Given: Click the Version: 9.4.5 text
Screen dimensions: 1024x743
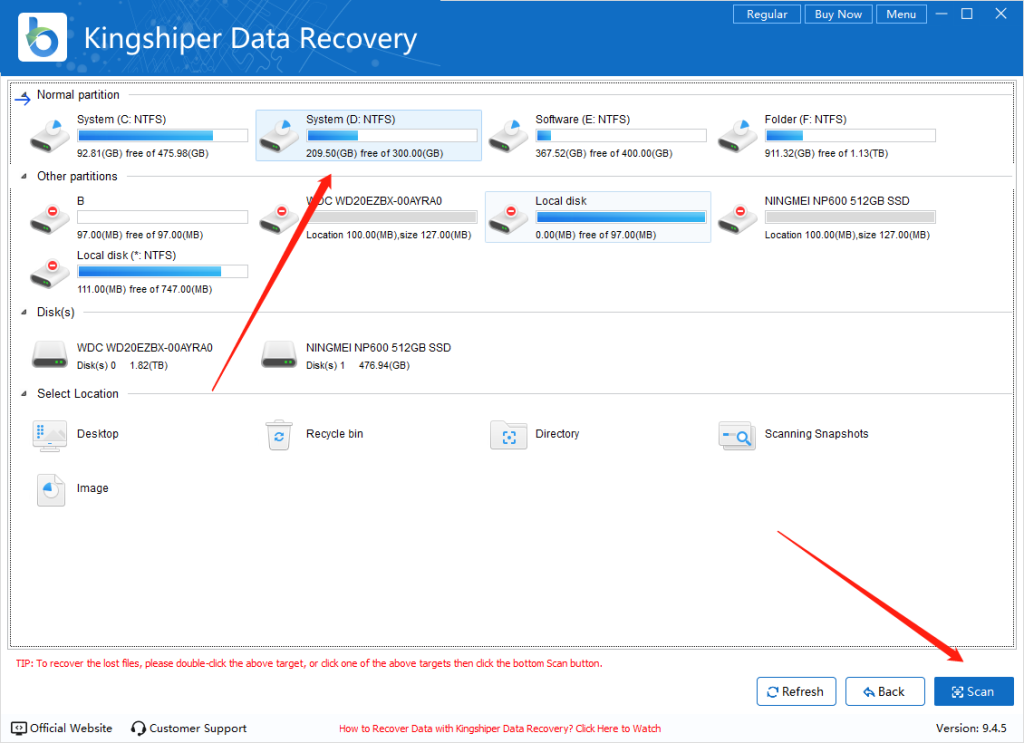Looking at the screenshot, I should tap(971, 728).
